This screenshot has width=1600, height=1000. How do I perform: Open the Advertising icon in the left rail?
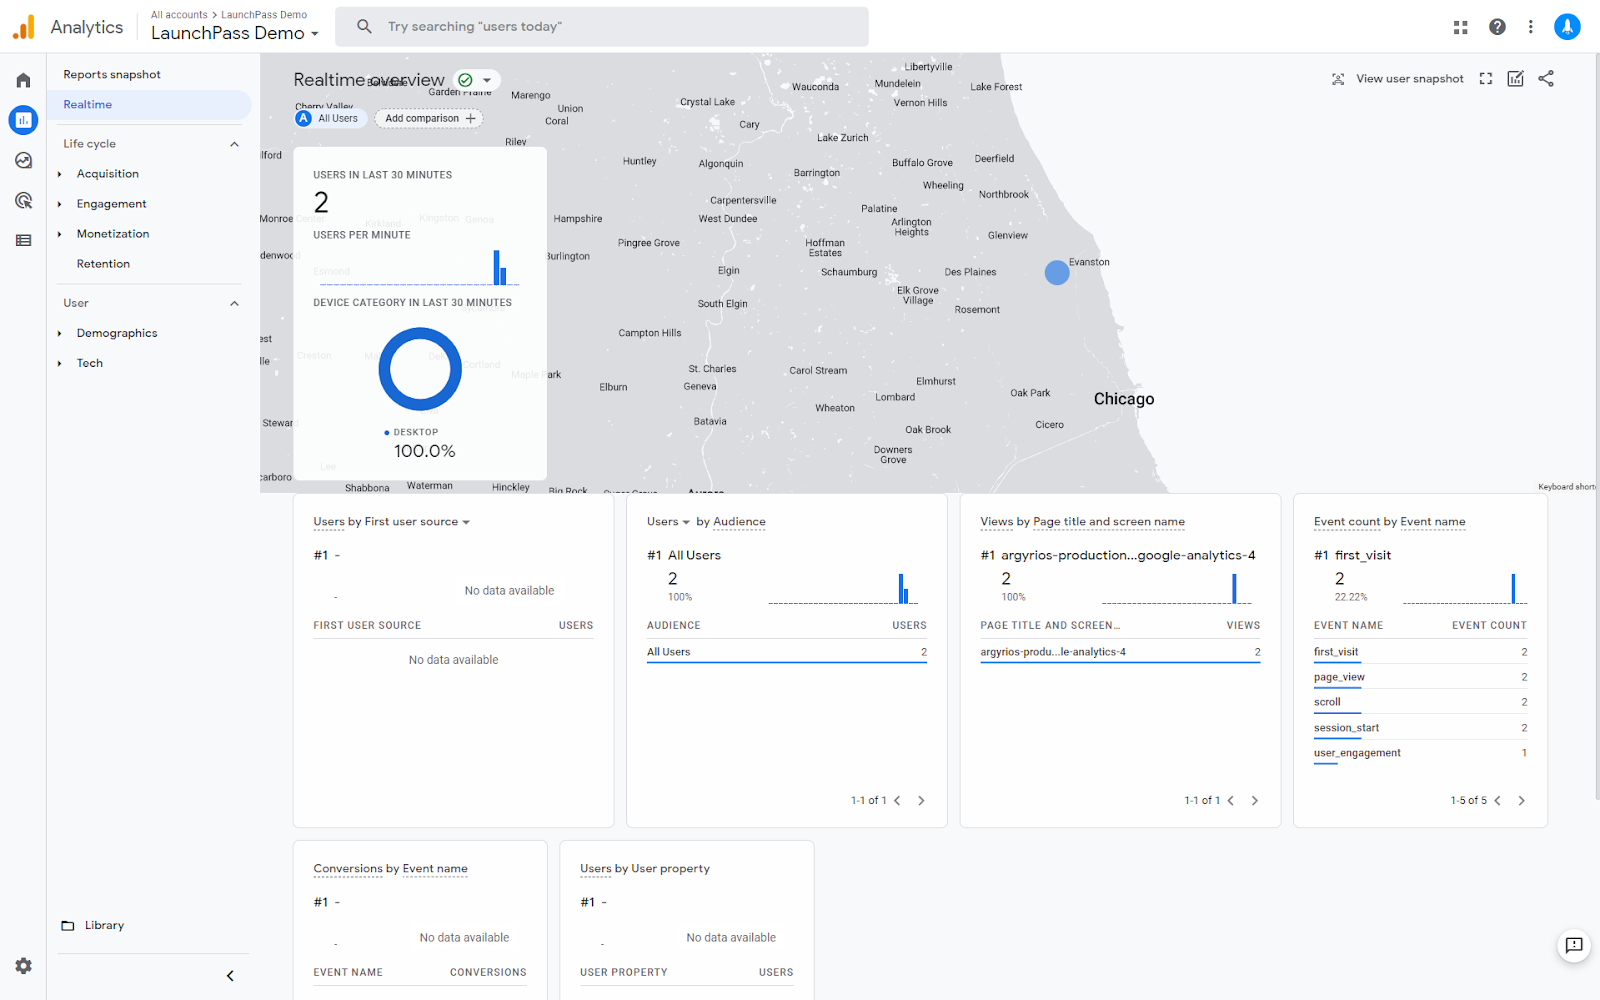click(x=23, y=200)
